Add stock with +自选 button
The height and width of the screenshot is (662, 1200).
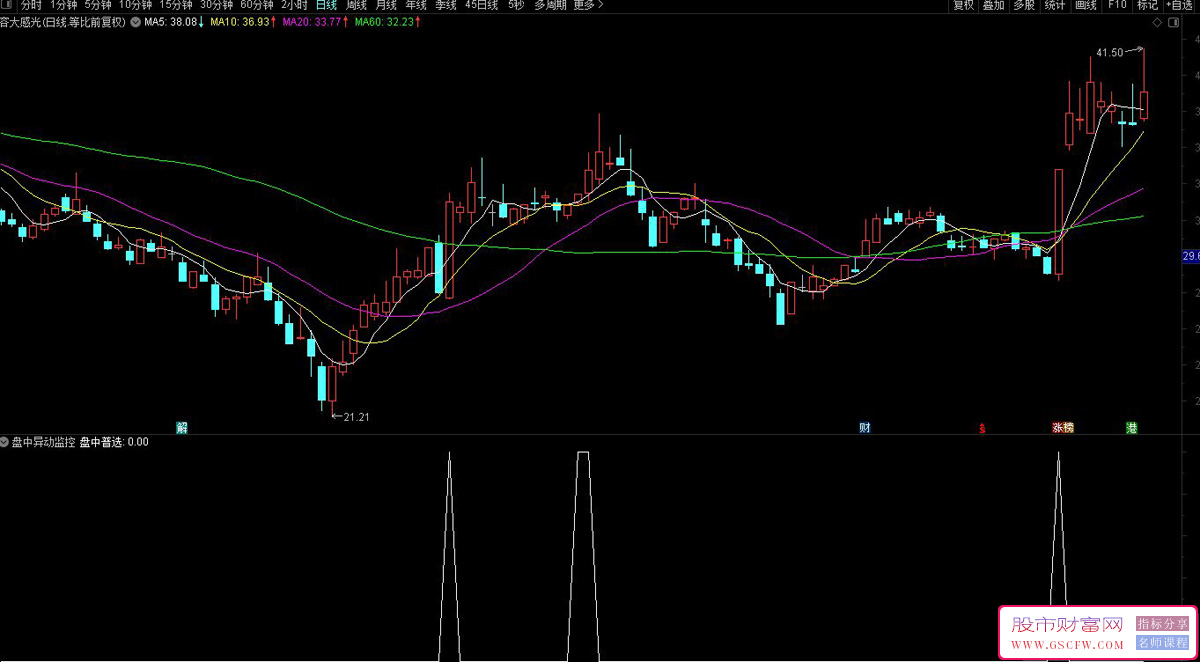[1180, 5]
